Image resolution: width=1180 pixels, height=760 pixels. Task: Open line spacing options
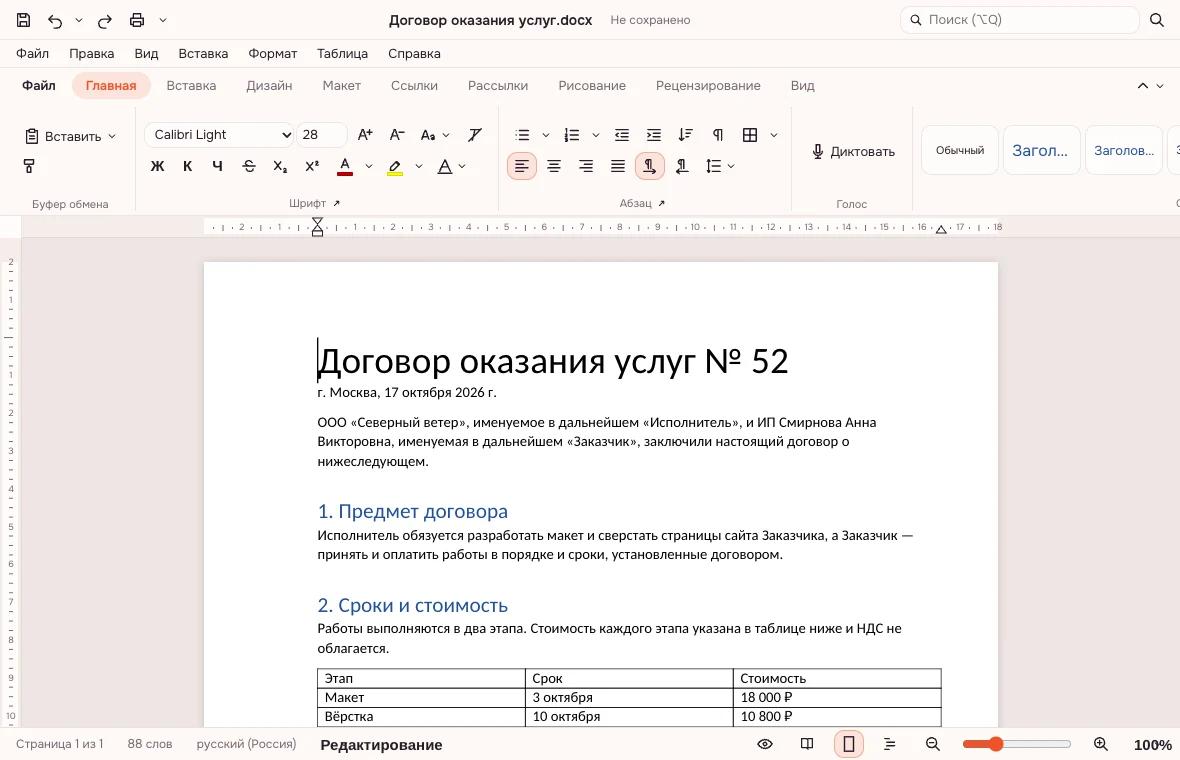click(719, 166)
